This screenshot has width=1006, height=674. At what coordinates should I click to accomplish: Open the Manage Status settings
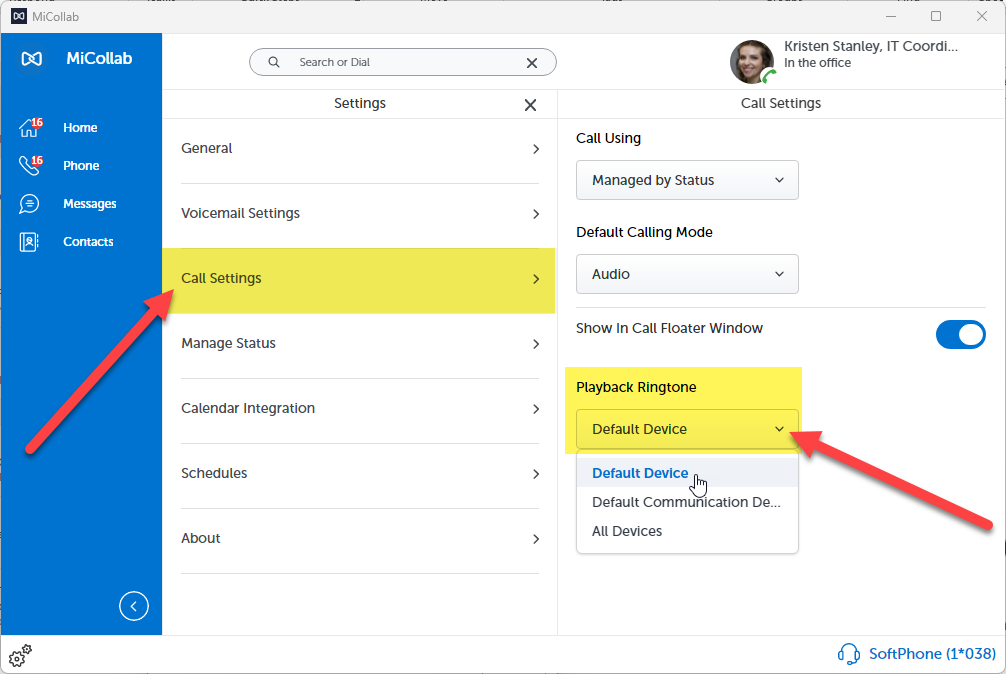360,344
